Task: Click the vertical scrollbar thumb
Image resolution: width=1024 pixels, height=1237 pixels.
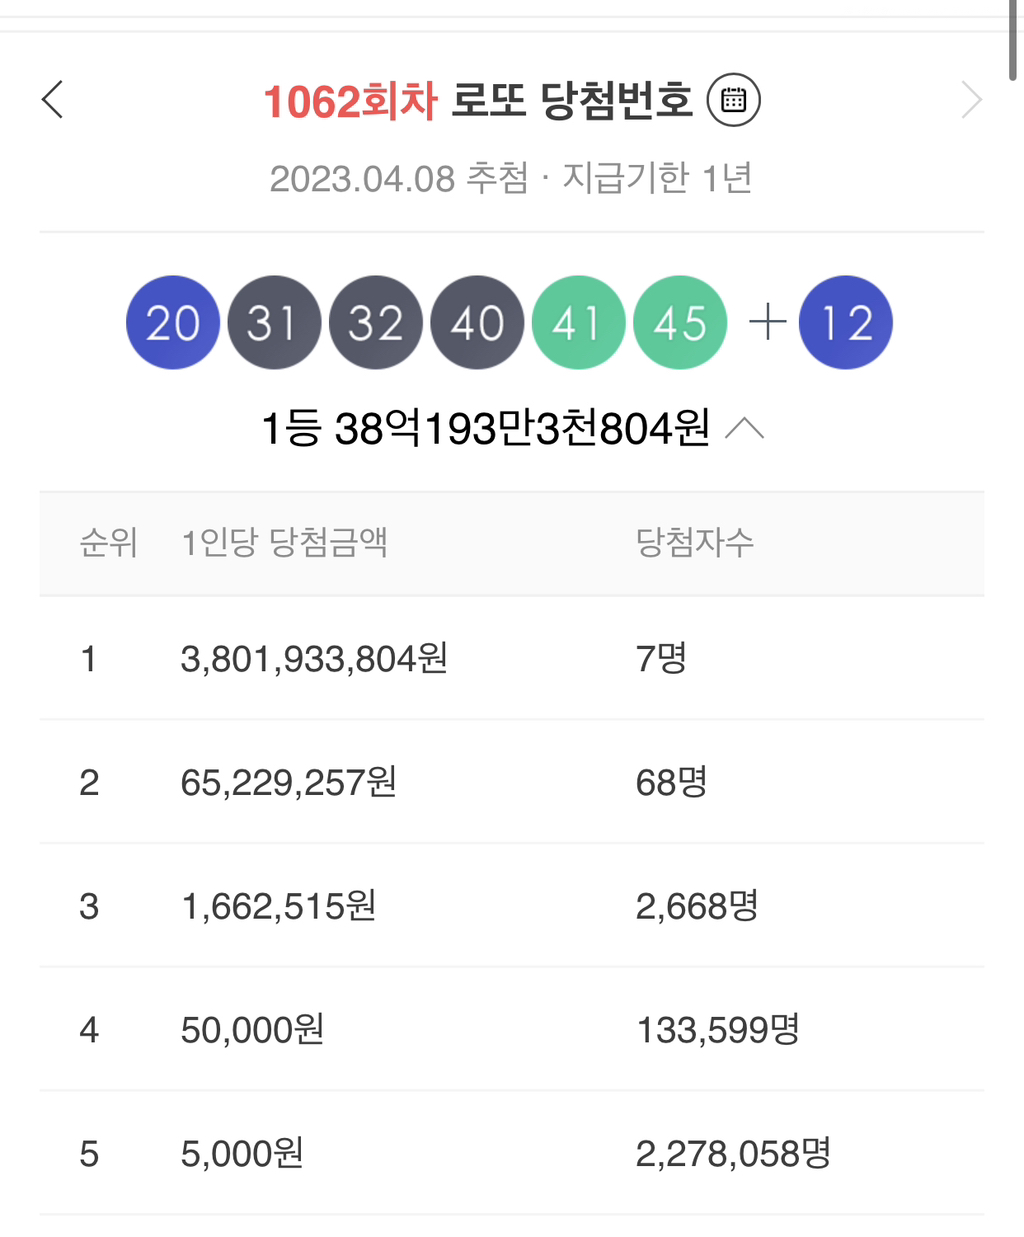Action: 1016,40
